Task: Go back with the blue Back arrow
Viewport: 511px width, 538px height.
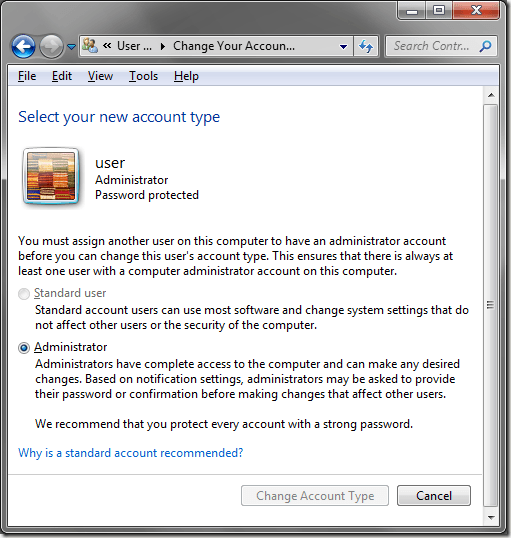Action: (x=23, y=46)
